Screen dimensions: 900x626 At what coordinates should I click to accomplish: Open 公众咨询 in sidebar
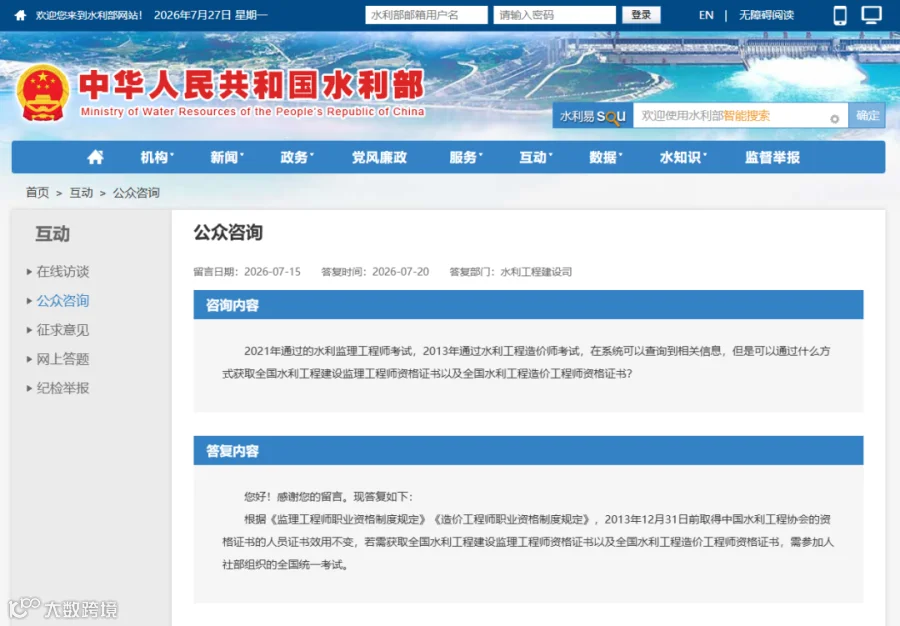click(x=63, y=301)
